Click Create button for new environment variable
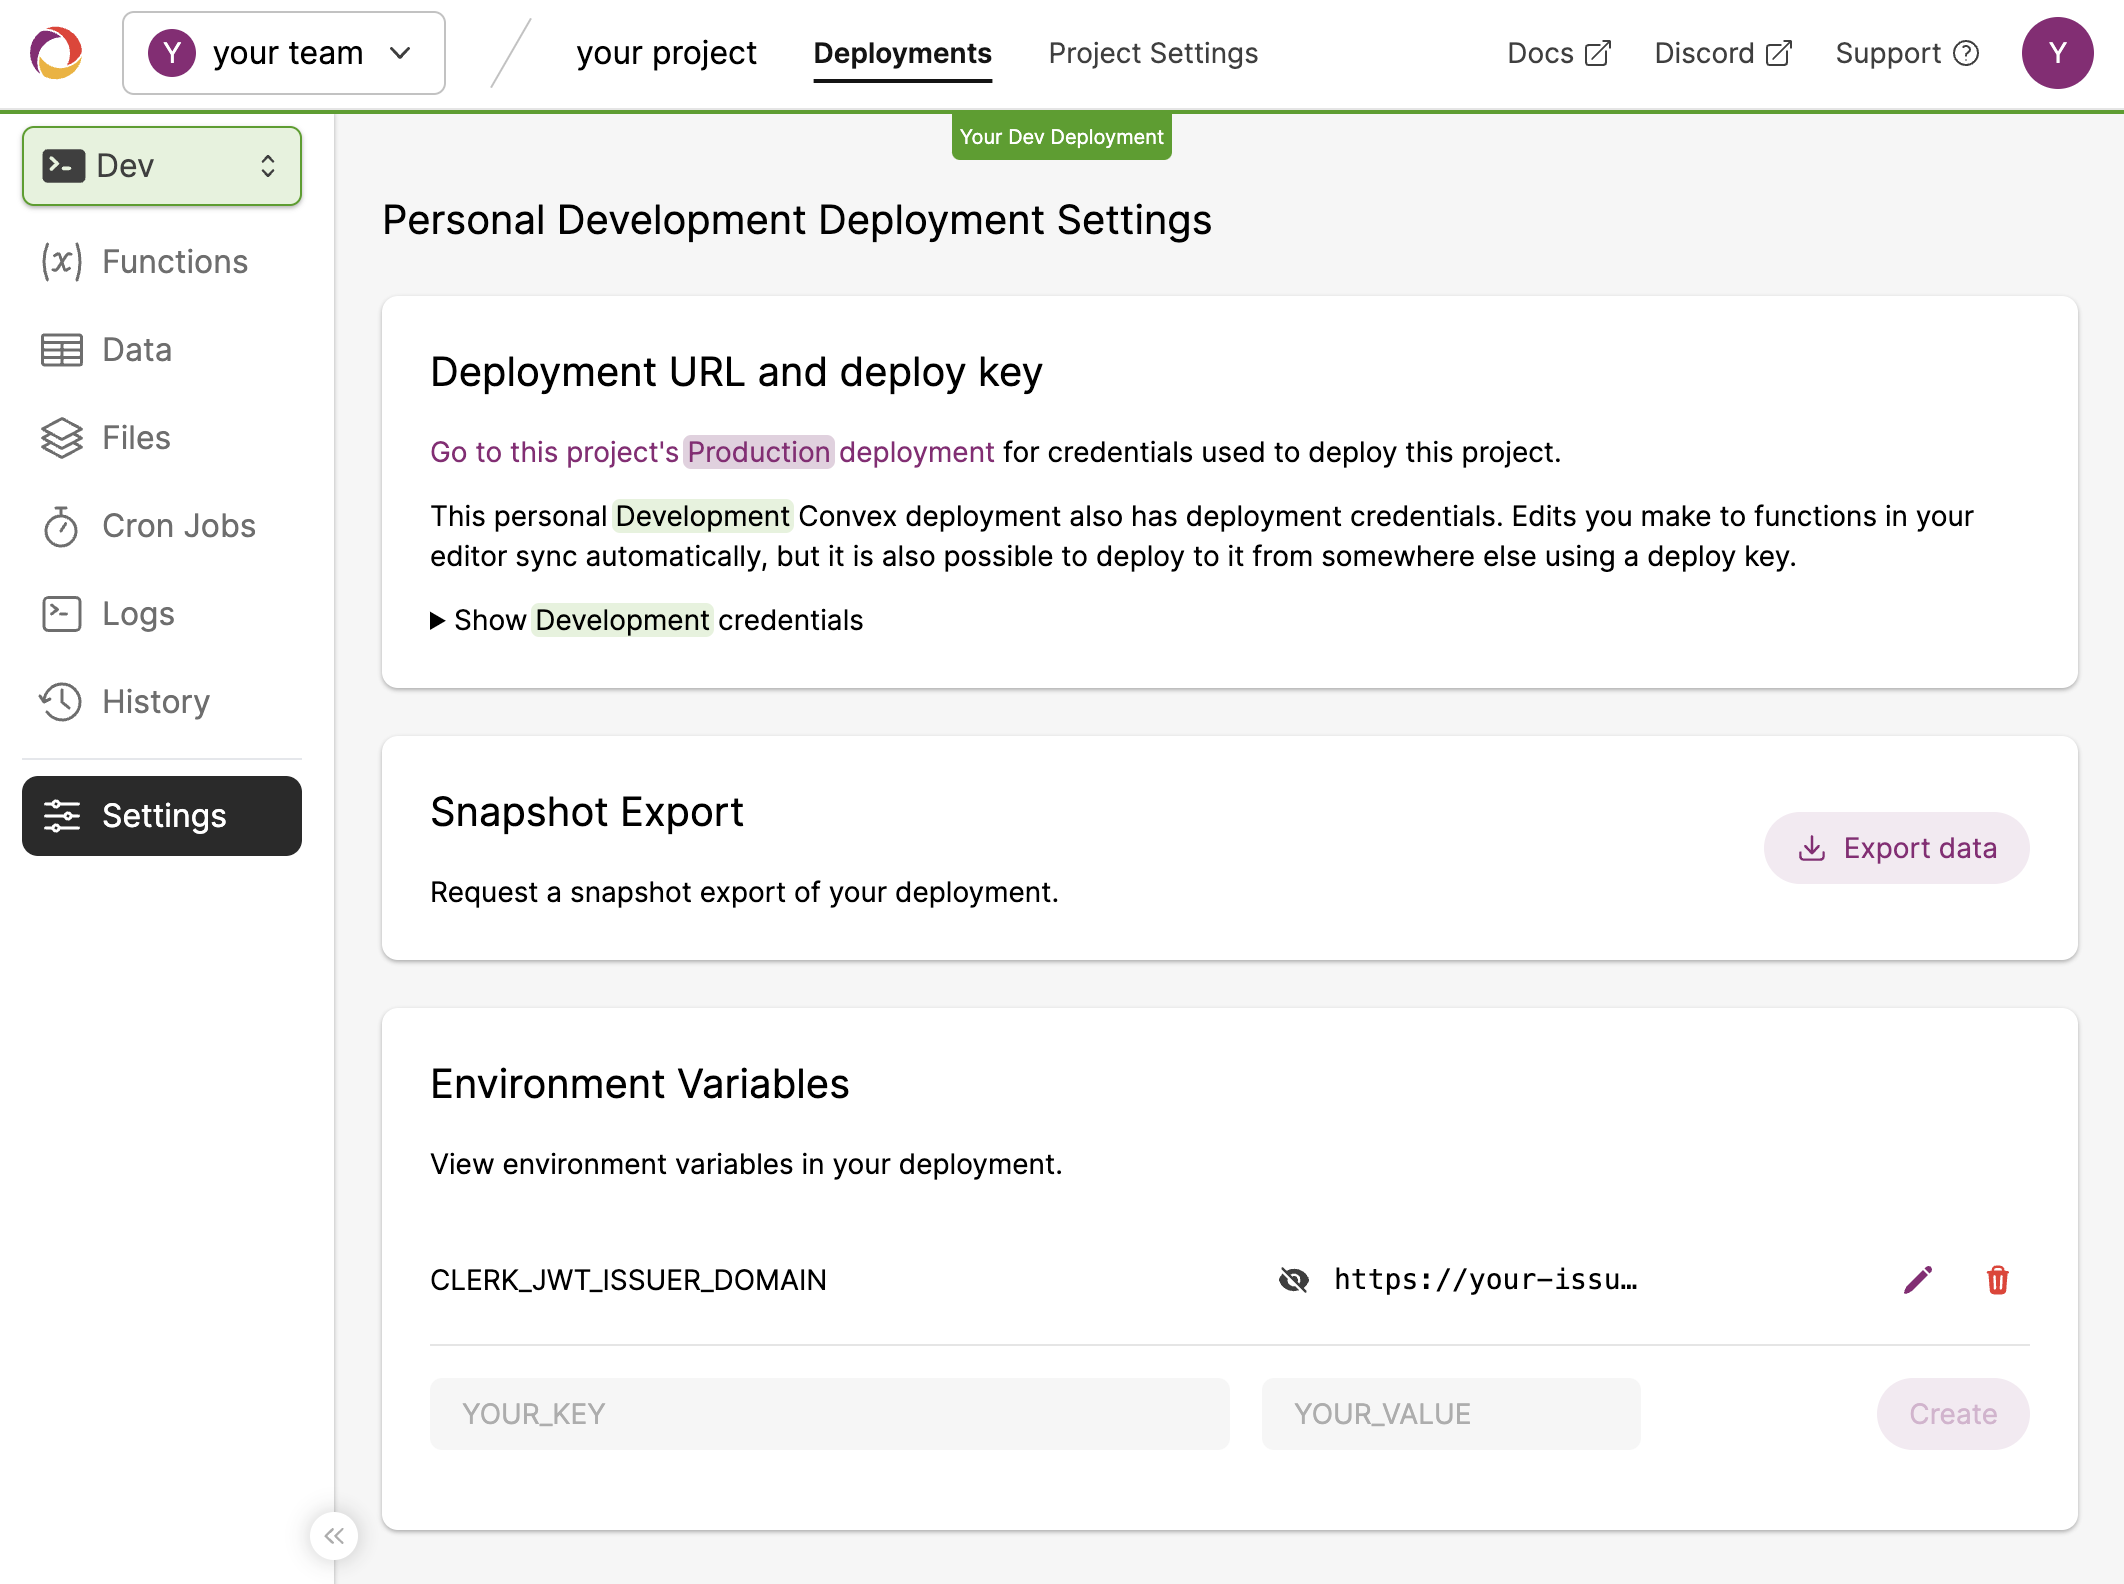This screenshot has width=2124, height=1584. (1951, 1413)
